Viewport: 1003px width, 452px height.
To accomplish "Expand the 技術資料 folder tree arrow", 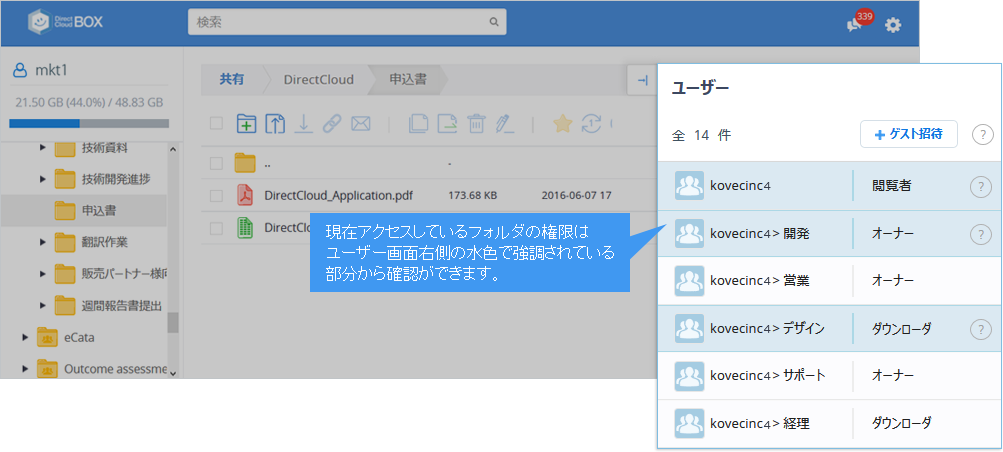I will pyautogui.click(x=43, y=148).
